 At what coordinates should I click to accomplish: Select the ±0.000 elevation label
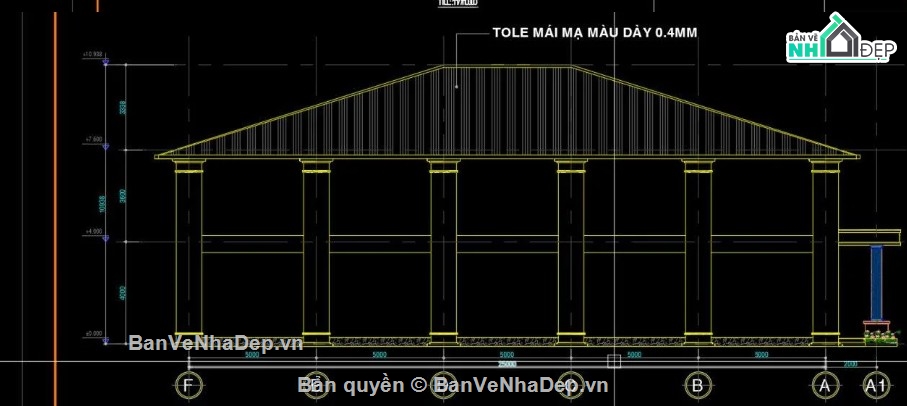tap(94, 334)
